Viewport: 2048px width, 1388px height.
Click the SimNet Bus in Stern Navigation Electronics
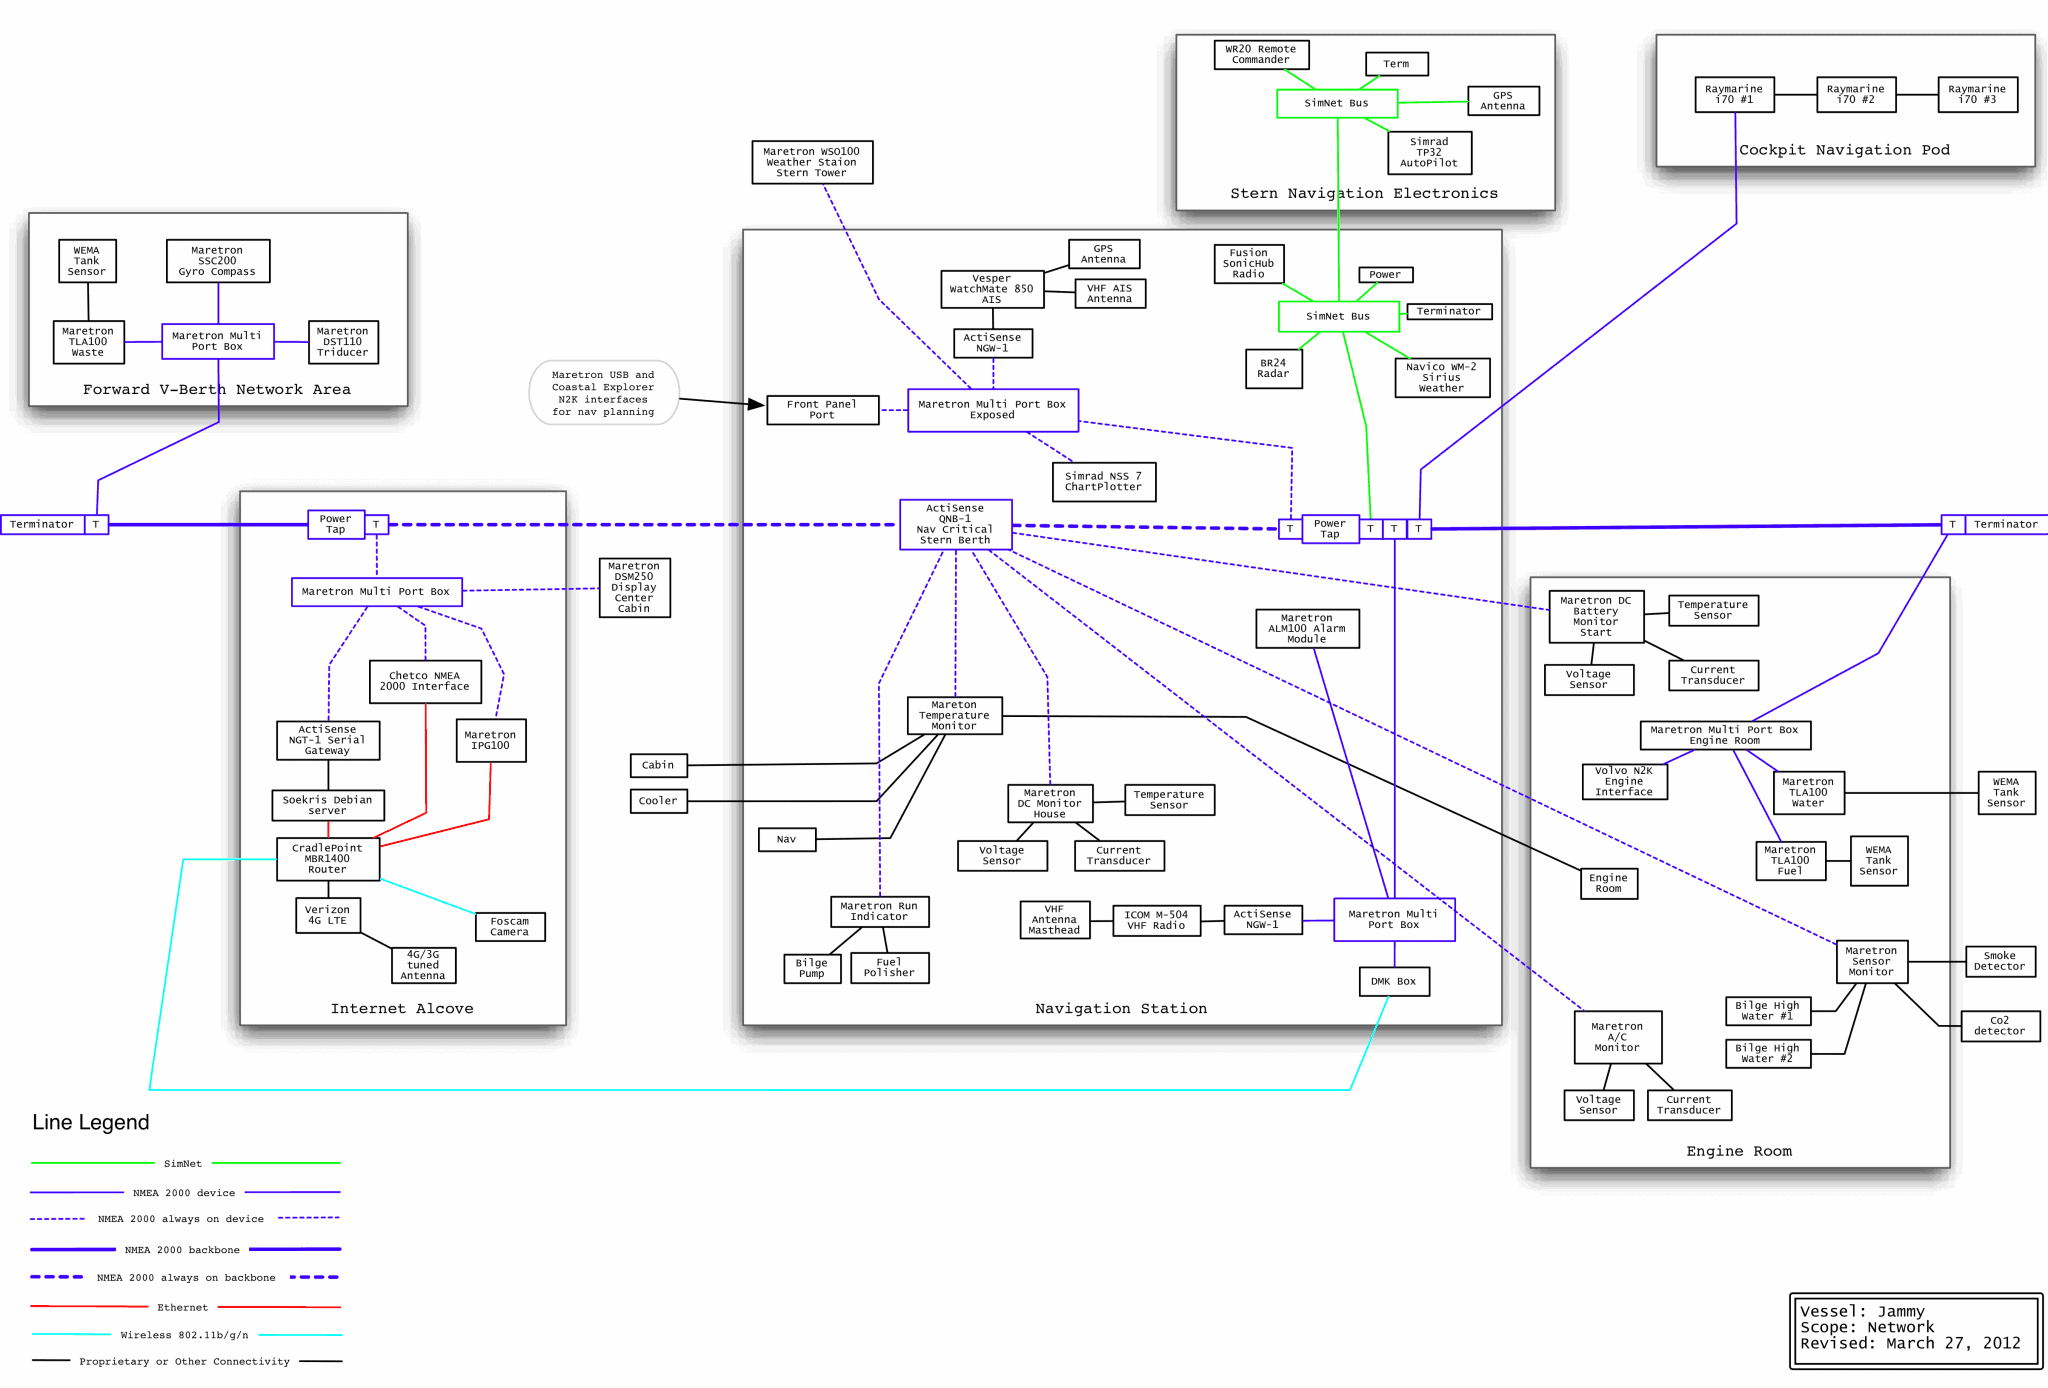point(1337,103)
